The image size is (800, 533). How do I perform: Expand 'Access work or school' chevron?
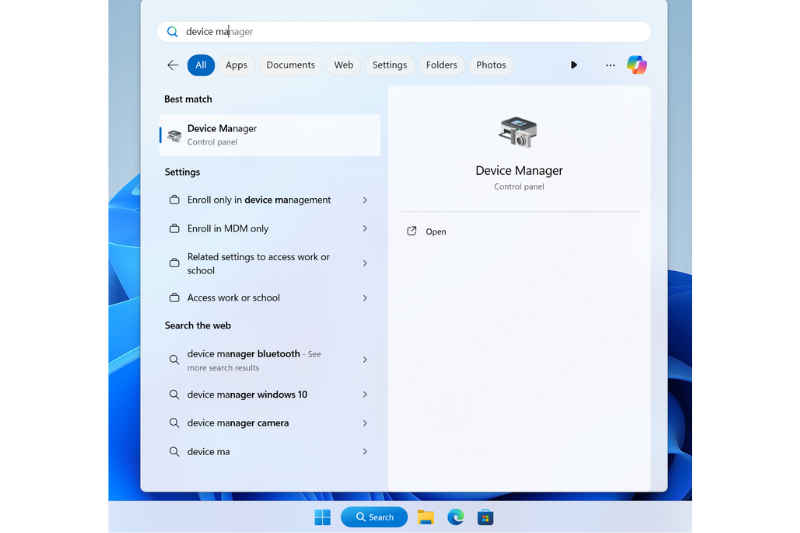coord(364,298)
